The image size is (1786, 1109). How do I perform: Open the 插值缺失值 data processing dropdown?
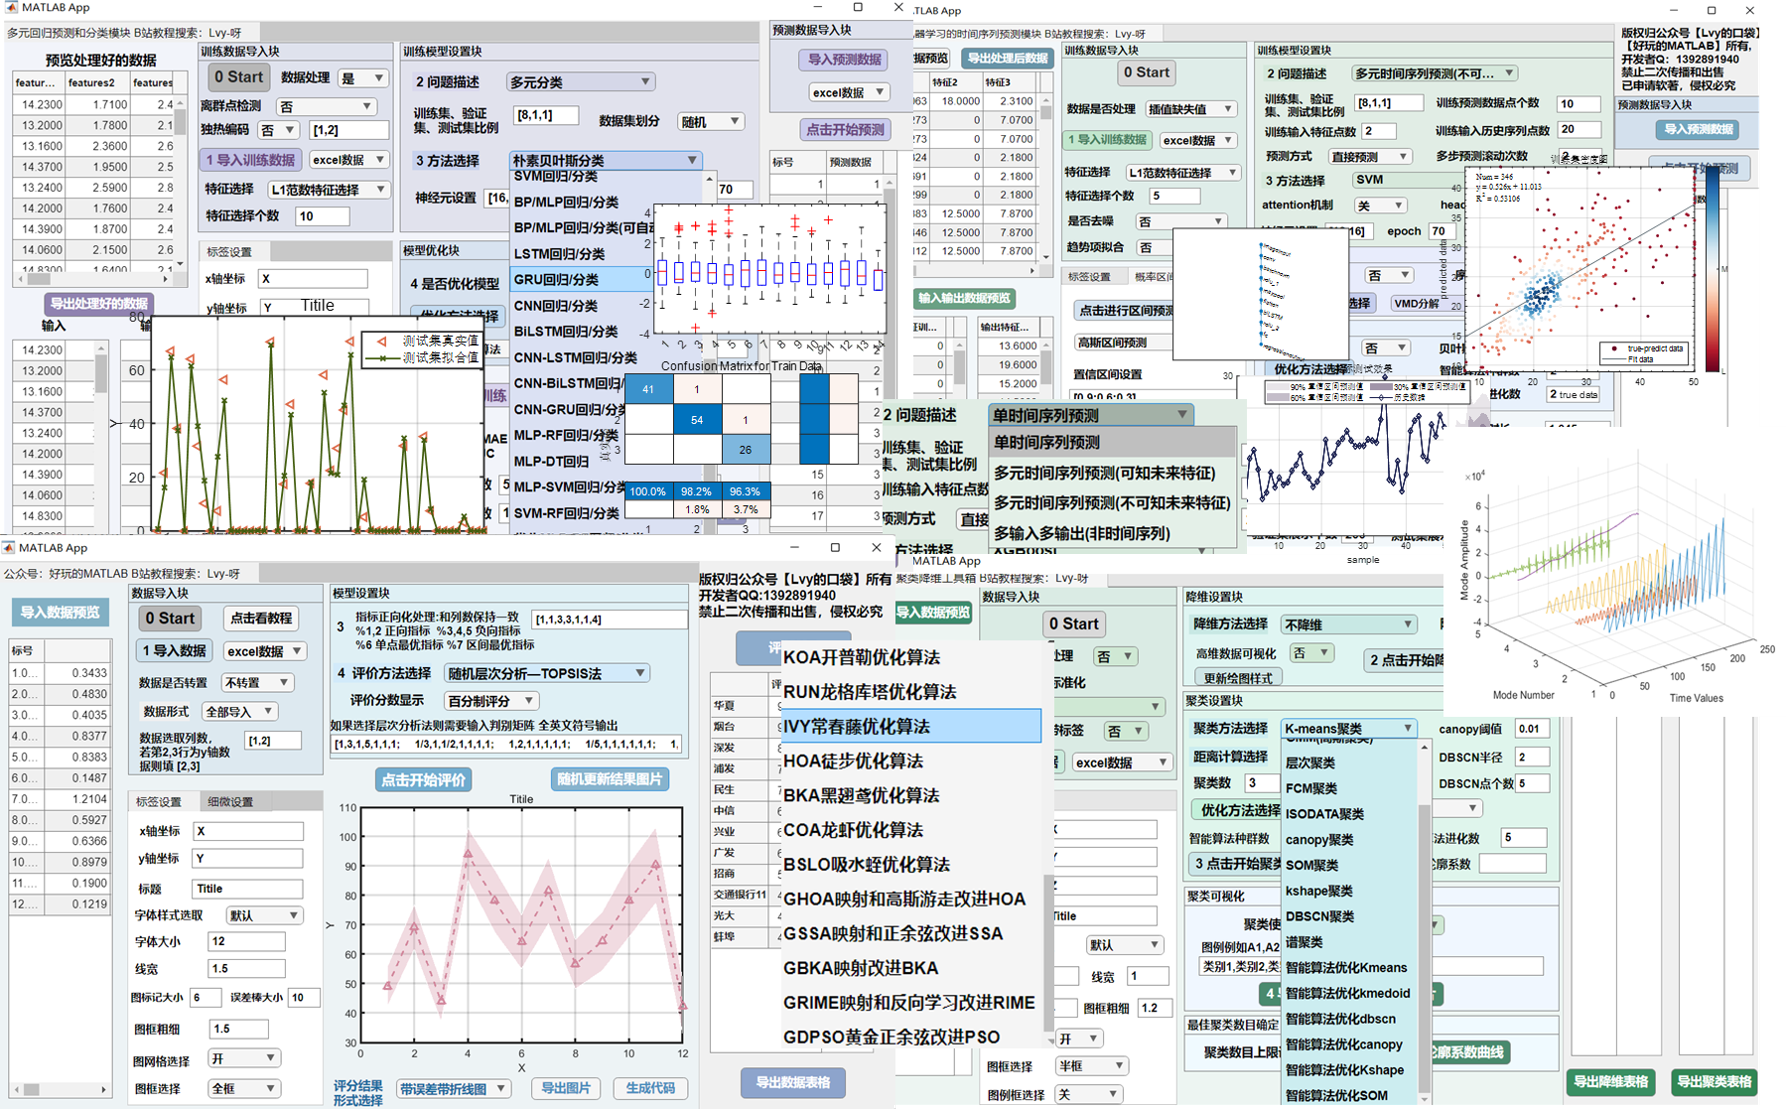coord(1191,109)
